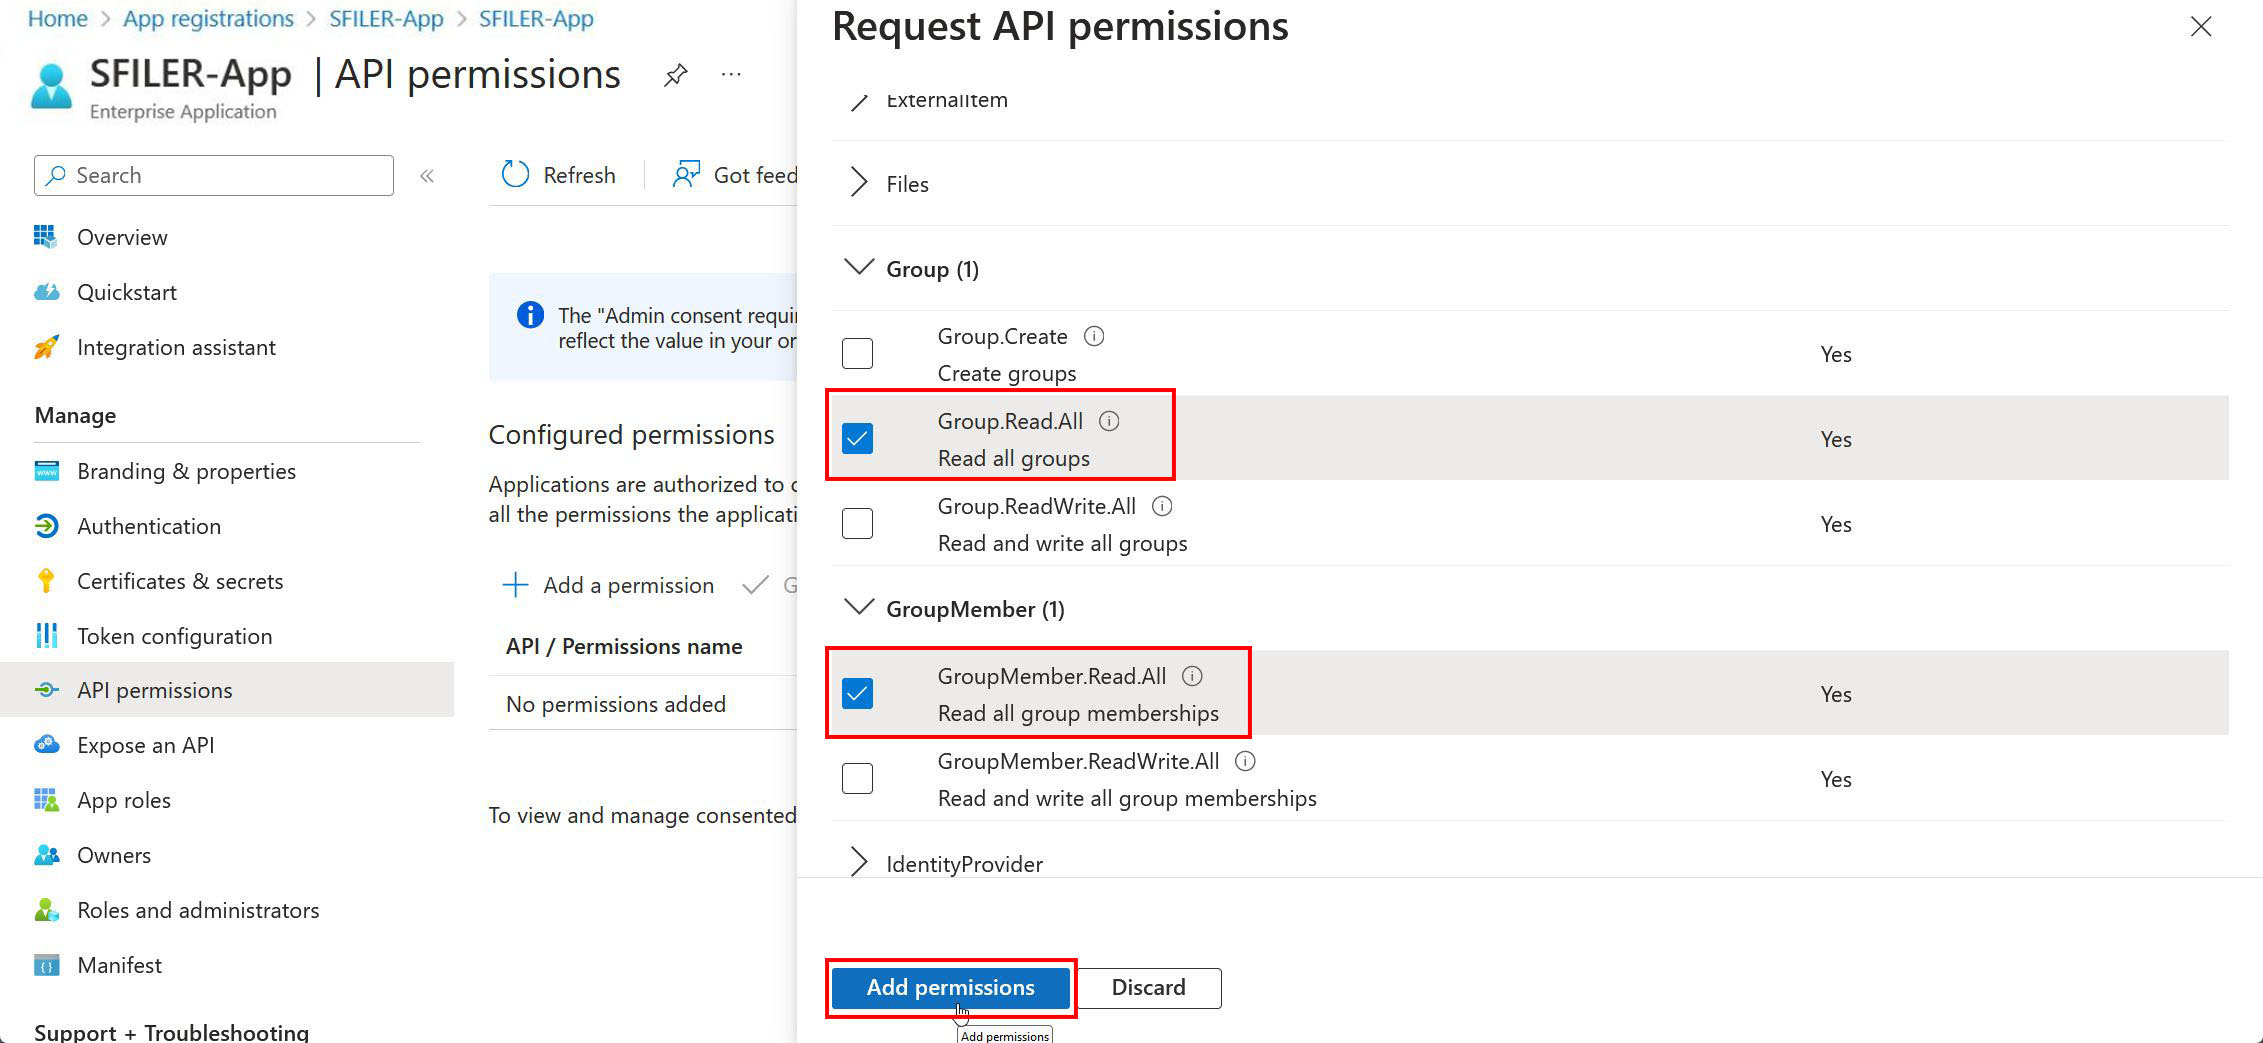2263x1043 pixels.
Task: Show info for Group.Read.All permission
Action: pyautogui.click(x=1109, y=421)
